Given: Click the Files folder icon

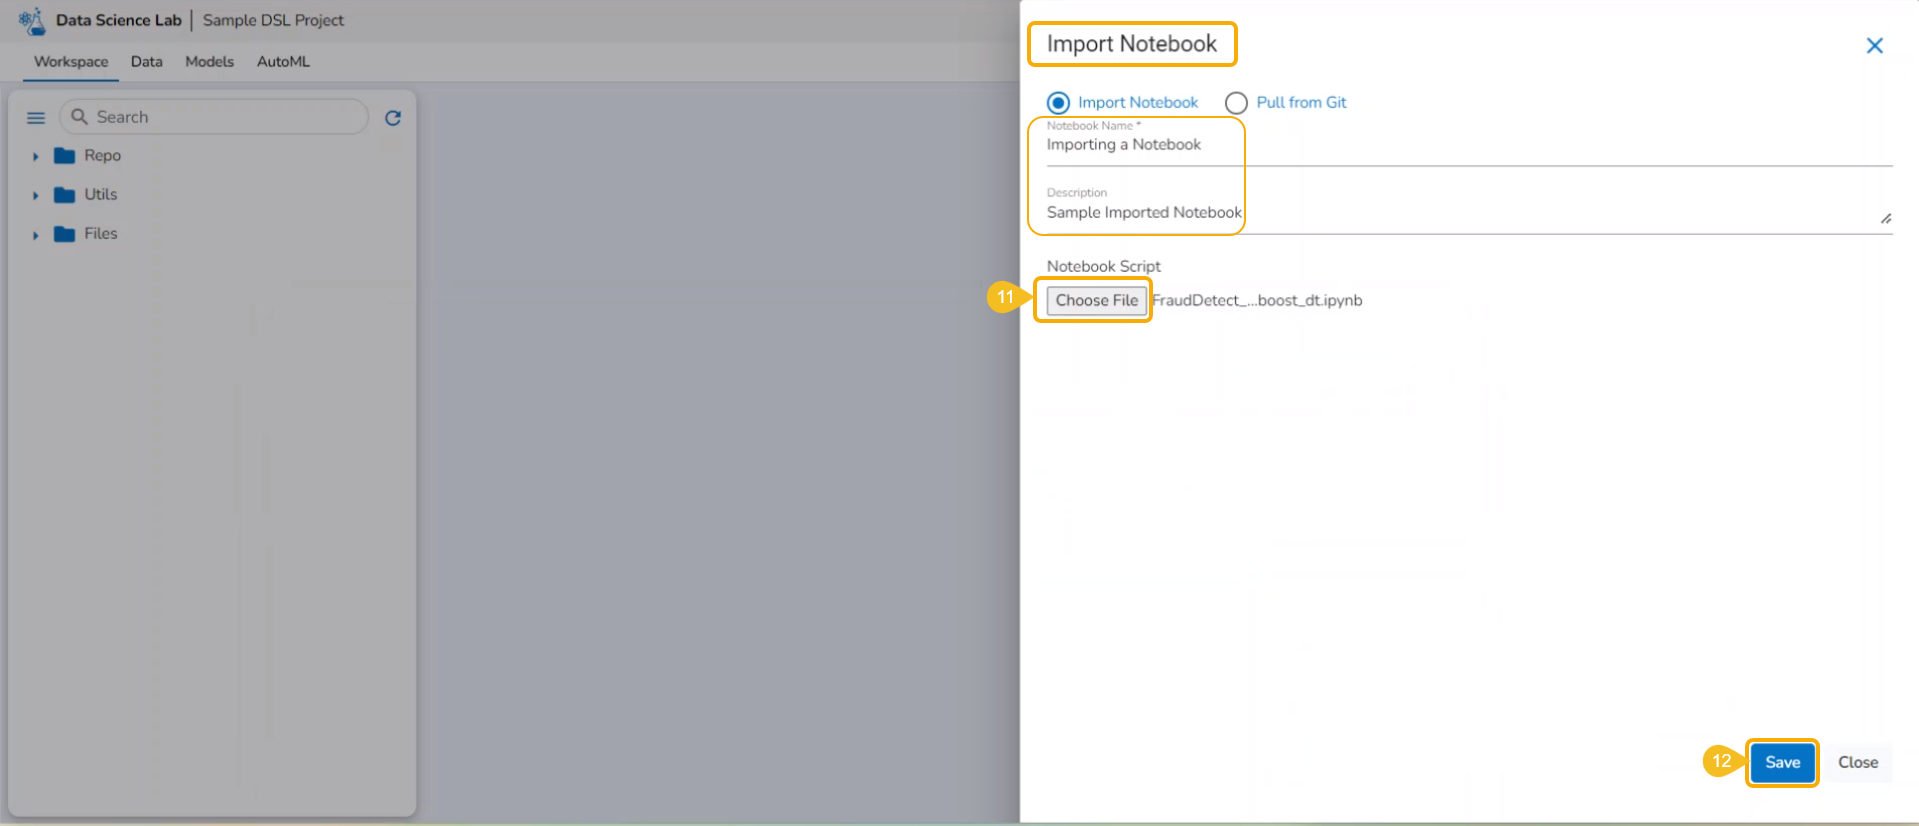Looking at the screenshot, I should point(65,234).
